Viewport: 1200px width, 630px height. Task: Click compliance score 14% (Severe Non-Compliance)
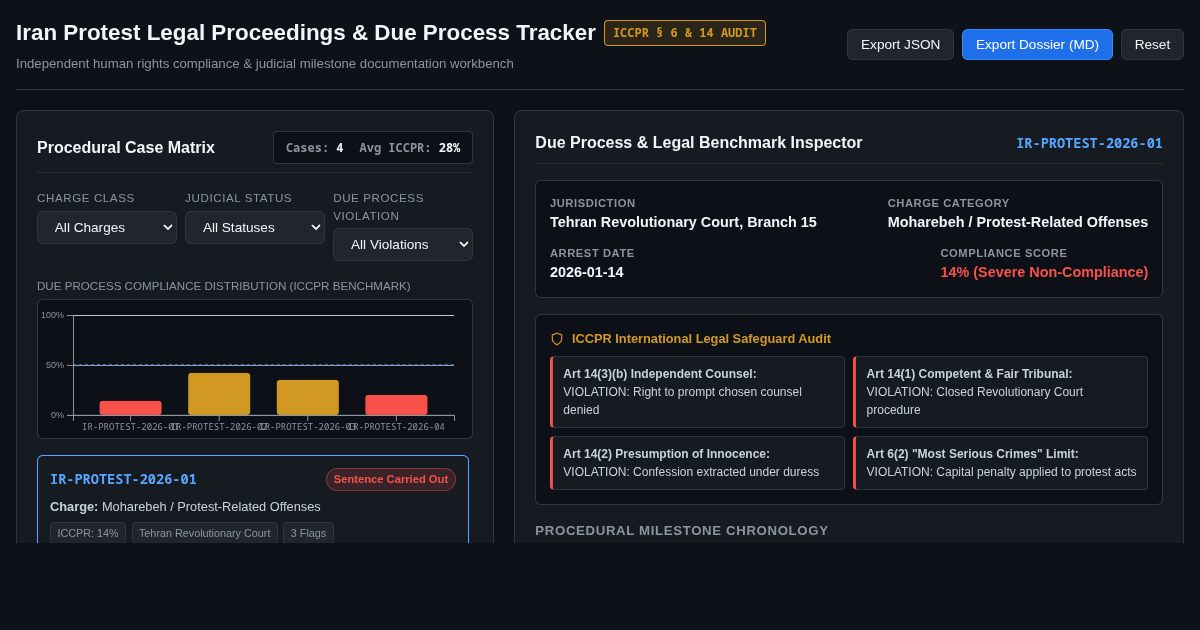pyautogui.click(x=1044, y=272)
